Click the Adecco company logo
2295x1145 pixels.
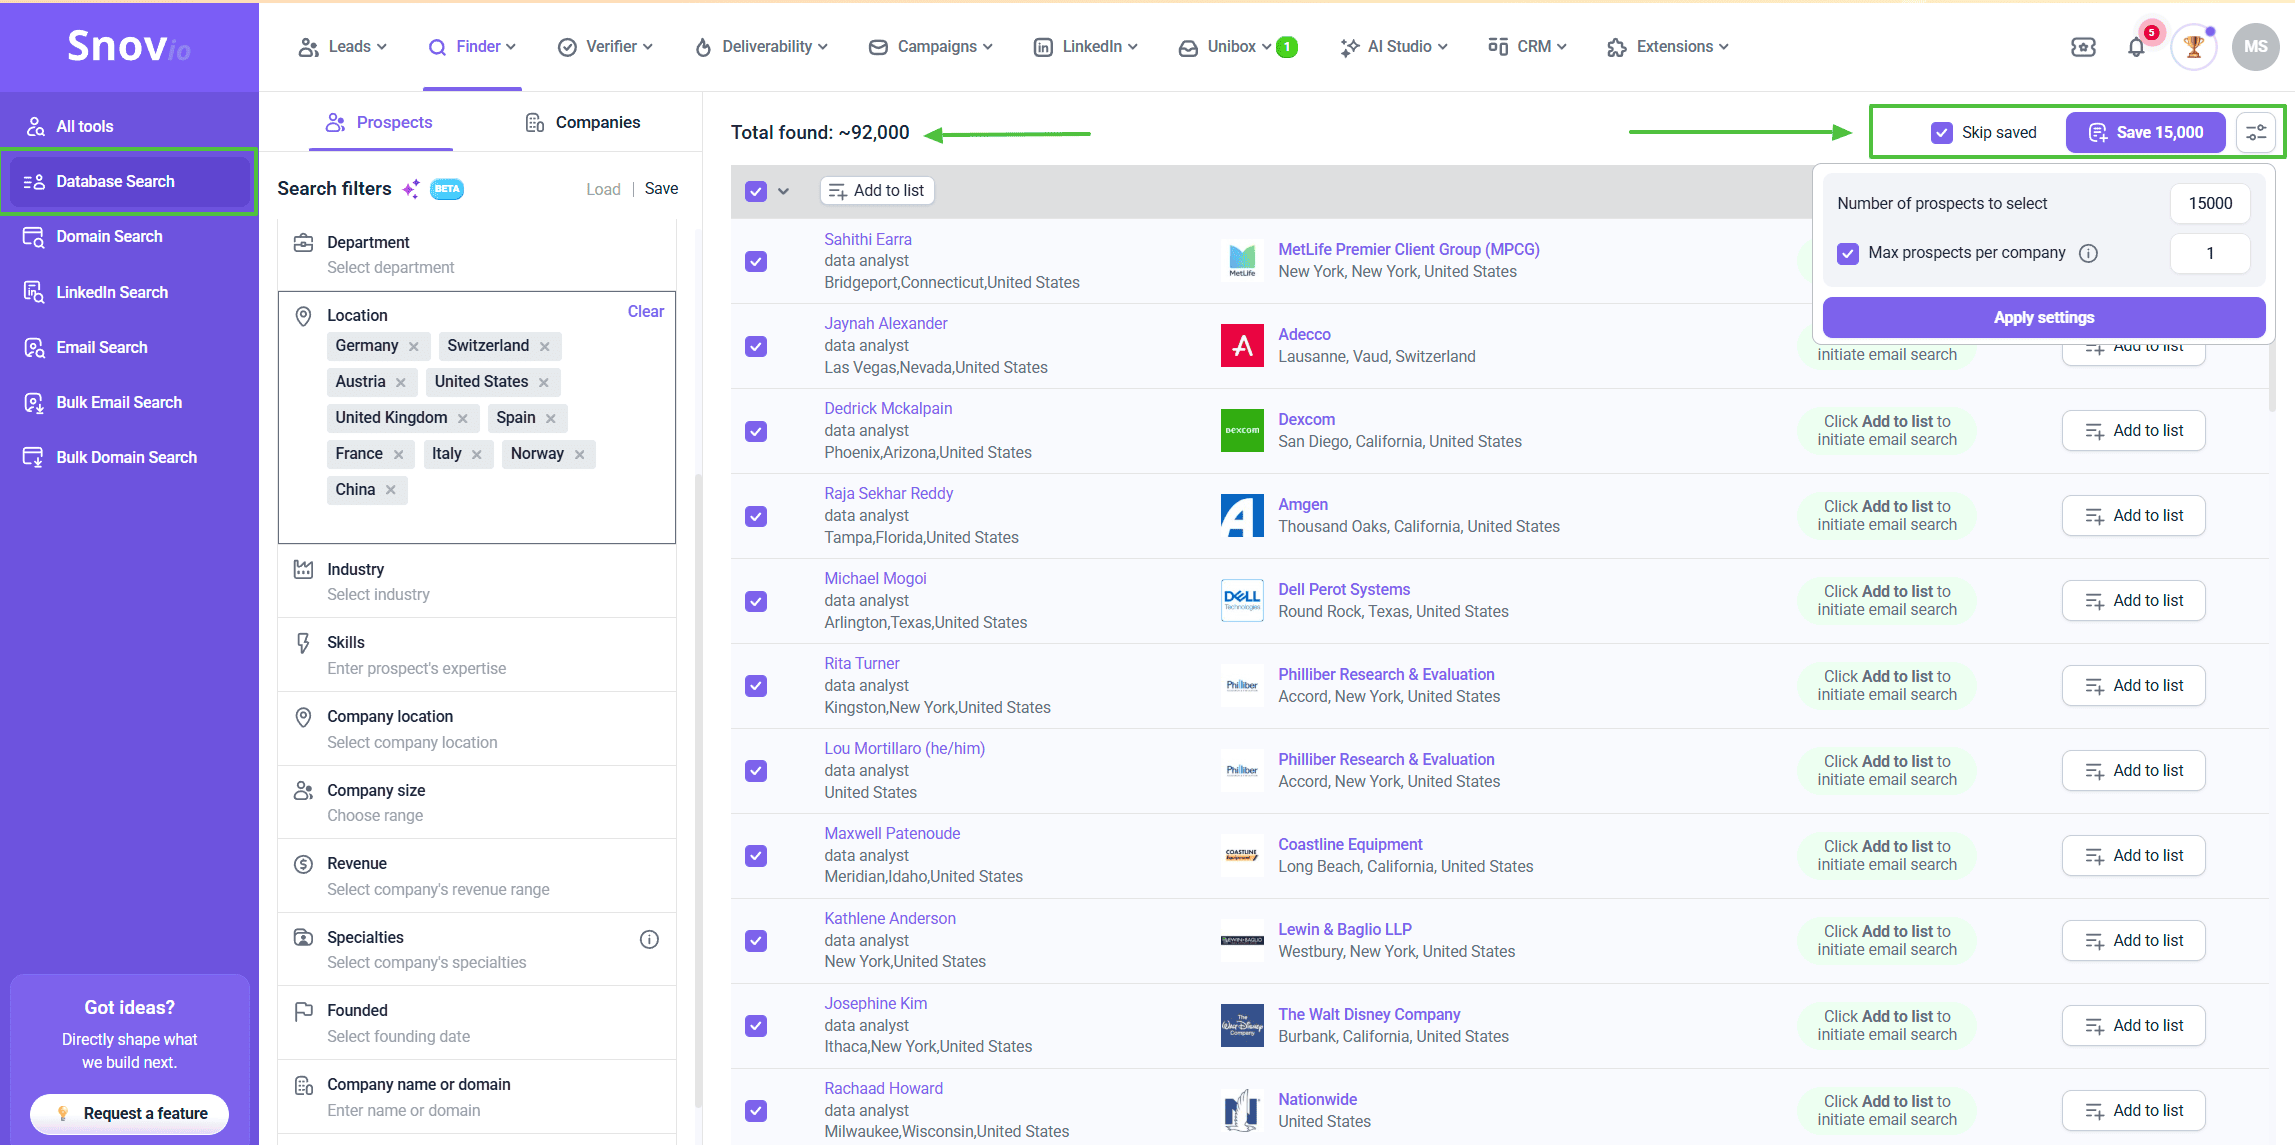click(1242, 346)
